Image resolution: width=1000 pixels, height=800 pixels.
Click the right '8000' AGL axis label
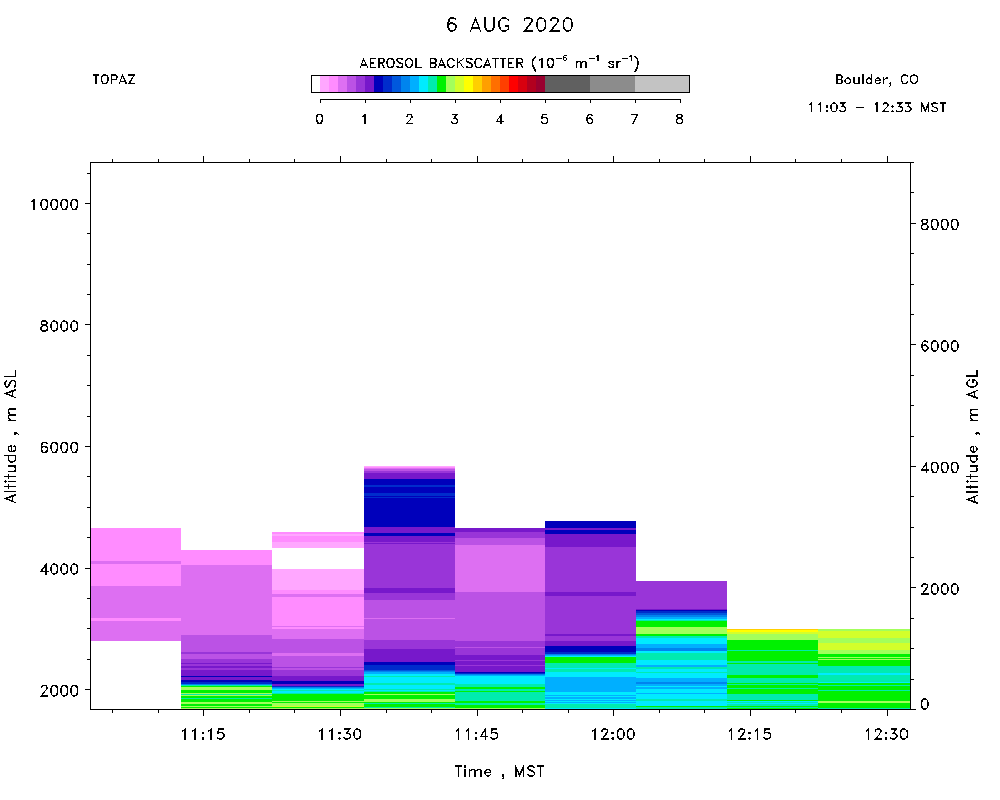(x=939, y=225)
